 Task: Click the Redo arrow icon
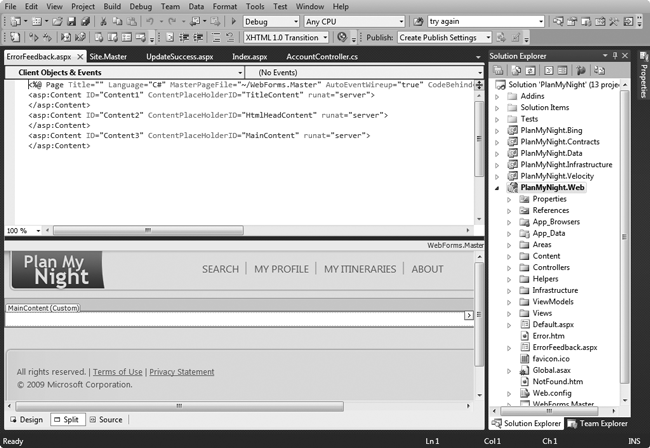(172, 22)
